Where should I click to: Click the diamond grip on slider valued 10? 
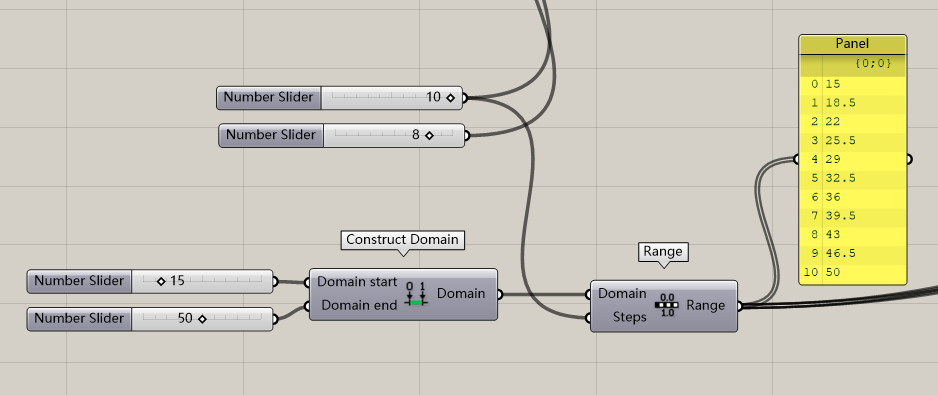[450, 98]
